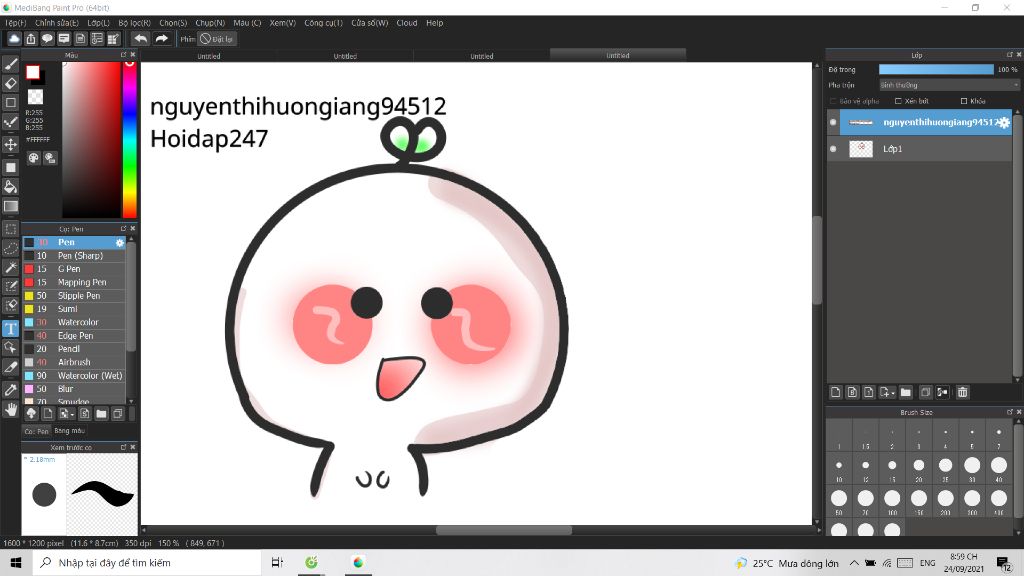Select the Gradient tool
This screenshot has width=1024, height=576.
(x=10, y=206)
